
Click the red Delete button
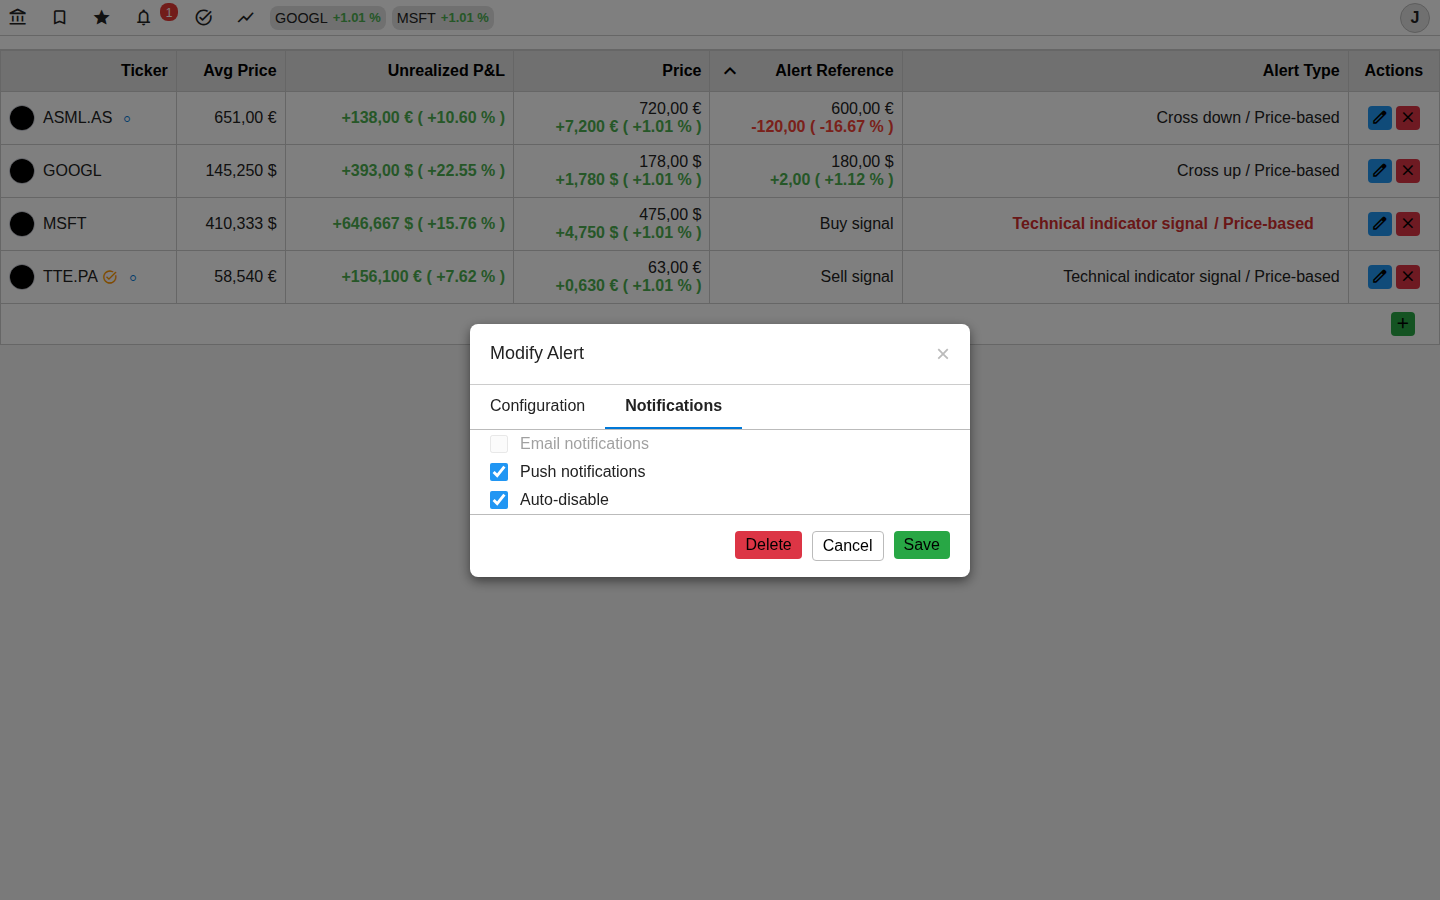pyautogui.click(x=768, y=545)
